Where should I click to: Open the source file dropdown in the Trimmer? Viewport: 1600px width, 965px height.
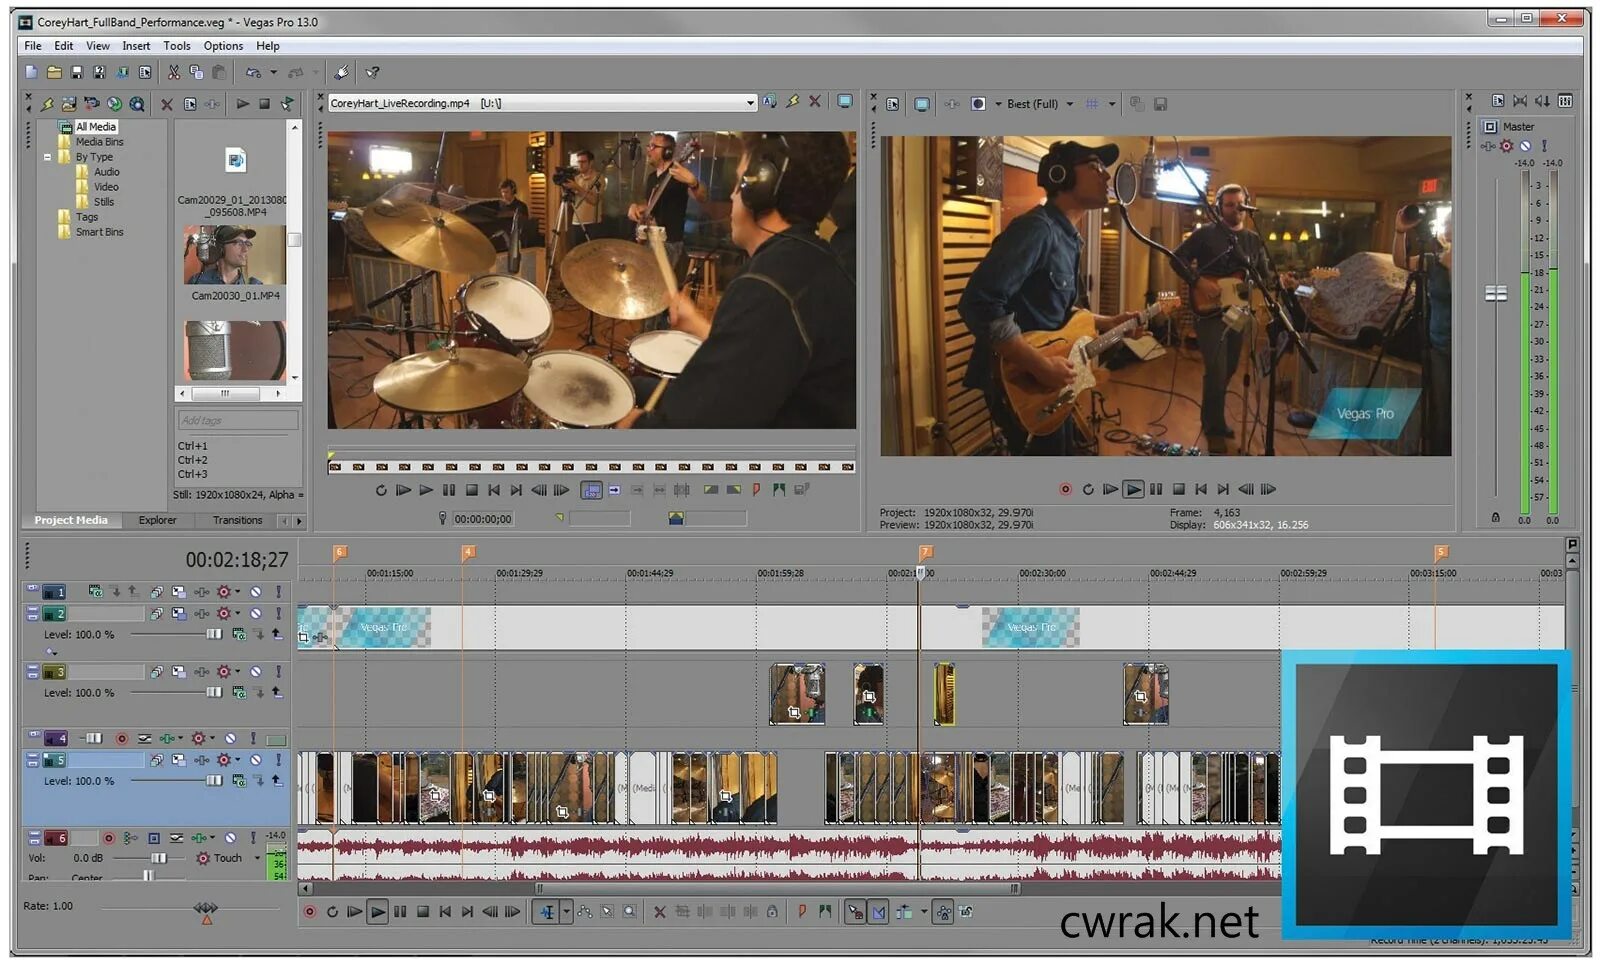click(x=750, y=103)
